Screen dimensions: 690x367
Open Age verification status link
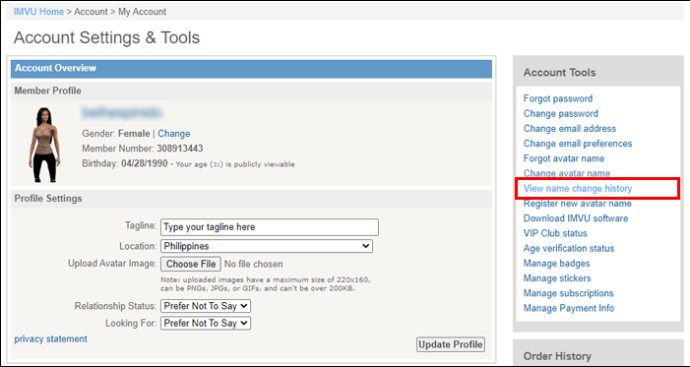click(x=569, y=248)
